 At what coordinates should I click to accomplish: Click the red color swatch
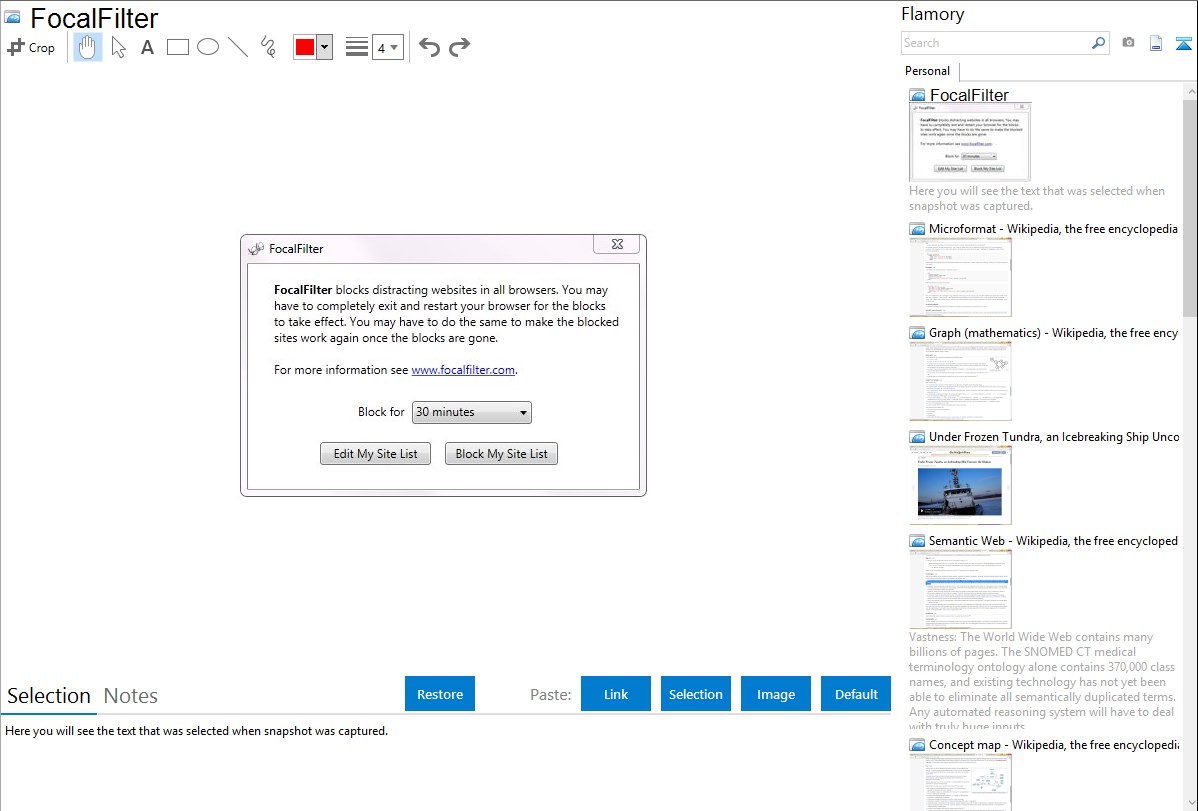[x=305, y=47]
